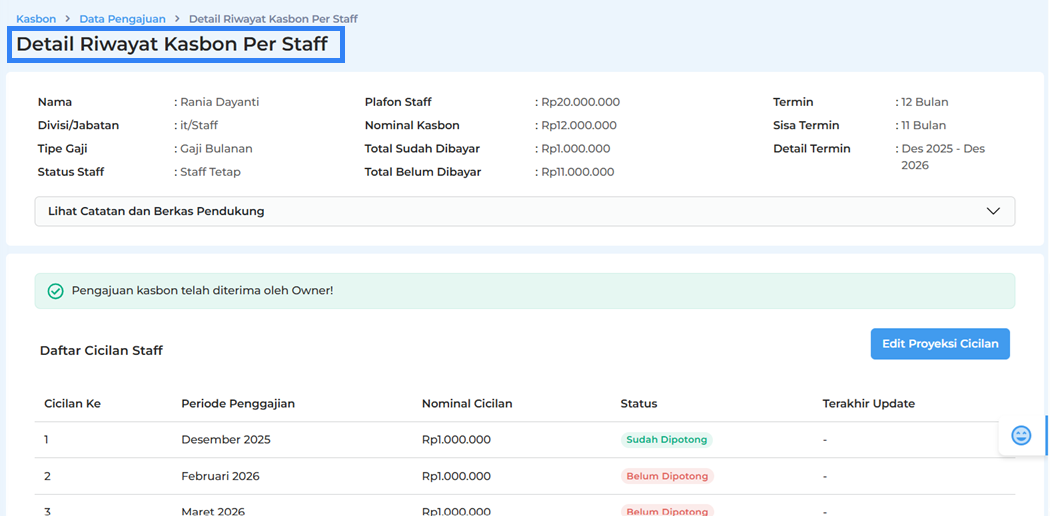Click the Periode Penggajian column header
Screen dimensions: 1050x516
(x=238, y=404)
